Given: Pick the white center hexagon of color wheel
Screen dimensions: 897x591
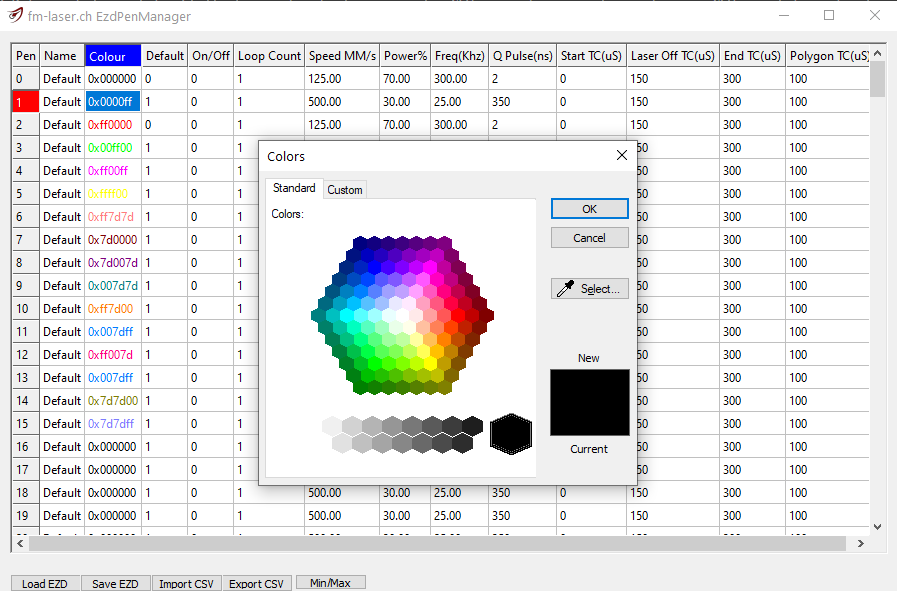Looking at the screenshot, I should (402, 315).
